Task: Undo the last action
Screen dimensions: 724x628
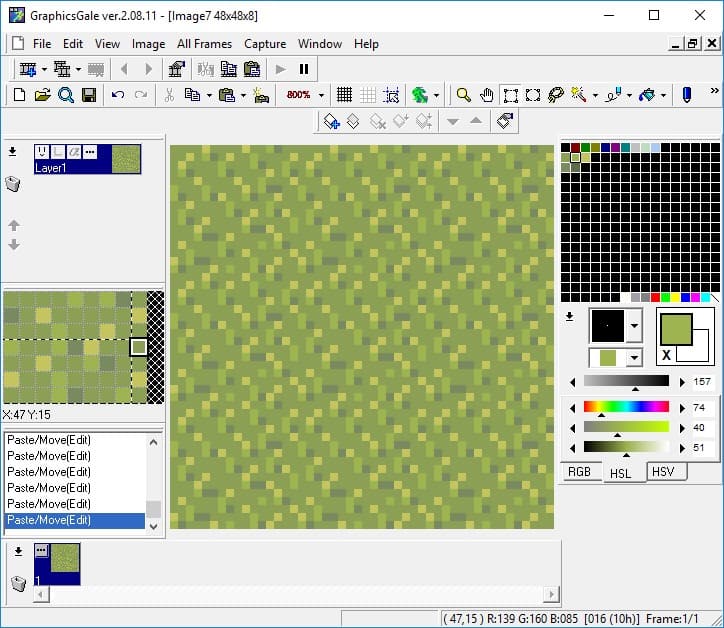Action: 118,95
